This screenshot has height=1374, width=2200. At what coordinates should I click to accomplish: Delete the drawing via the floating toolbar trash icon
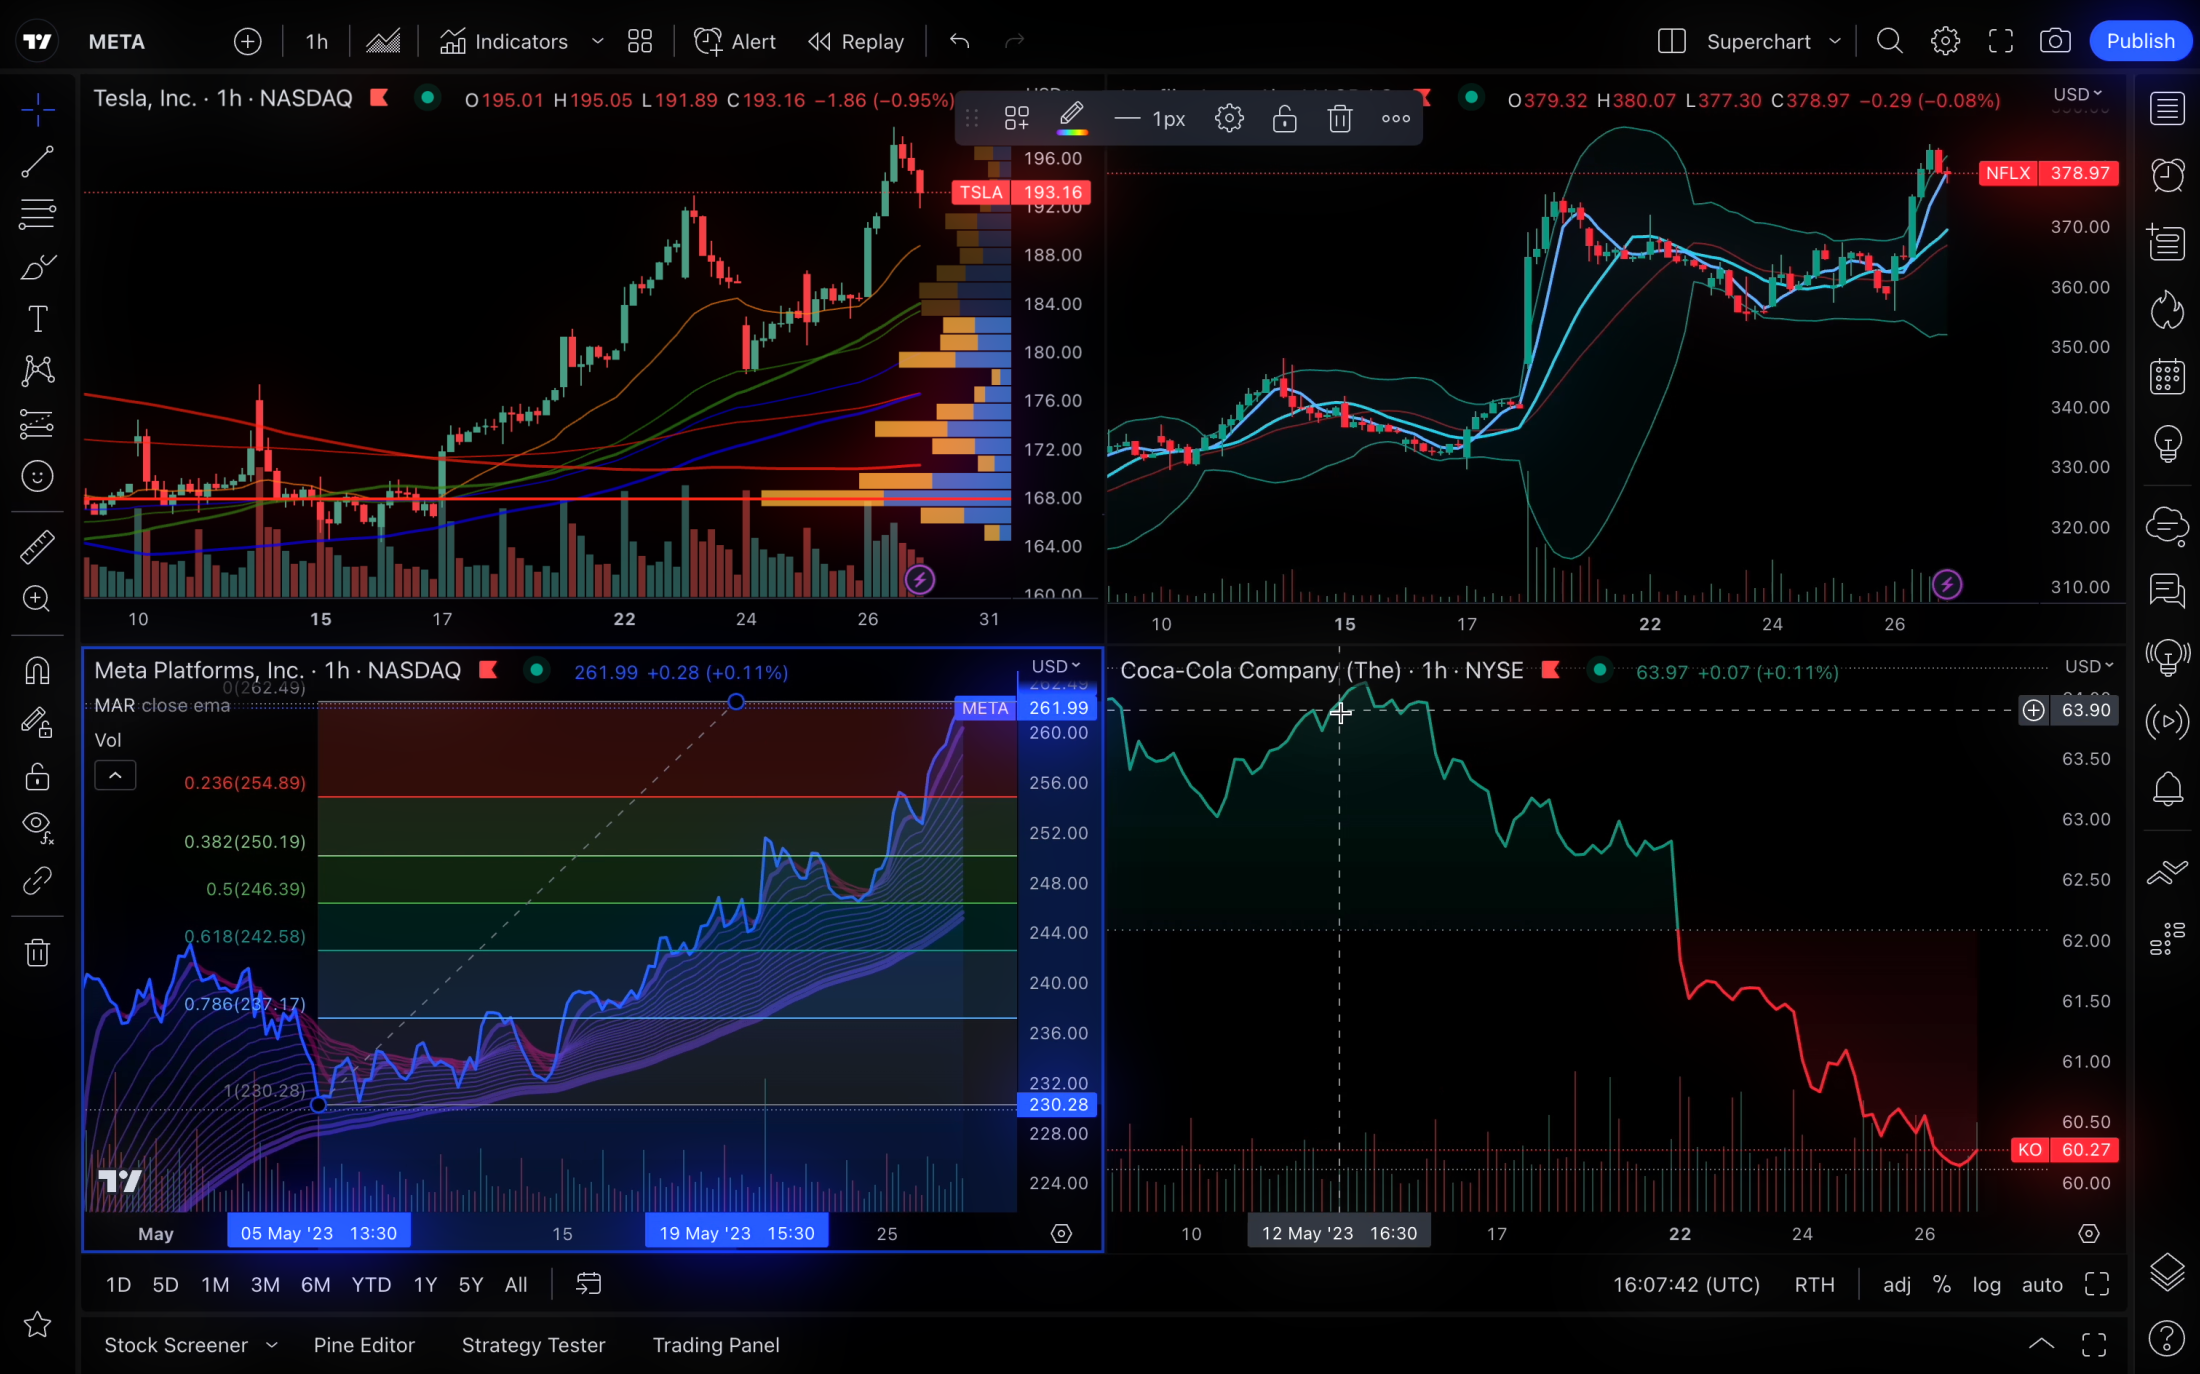coord(1339,118)
